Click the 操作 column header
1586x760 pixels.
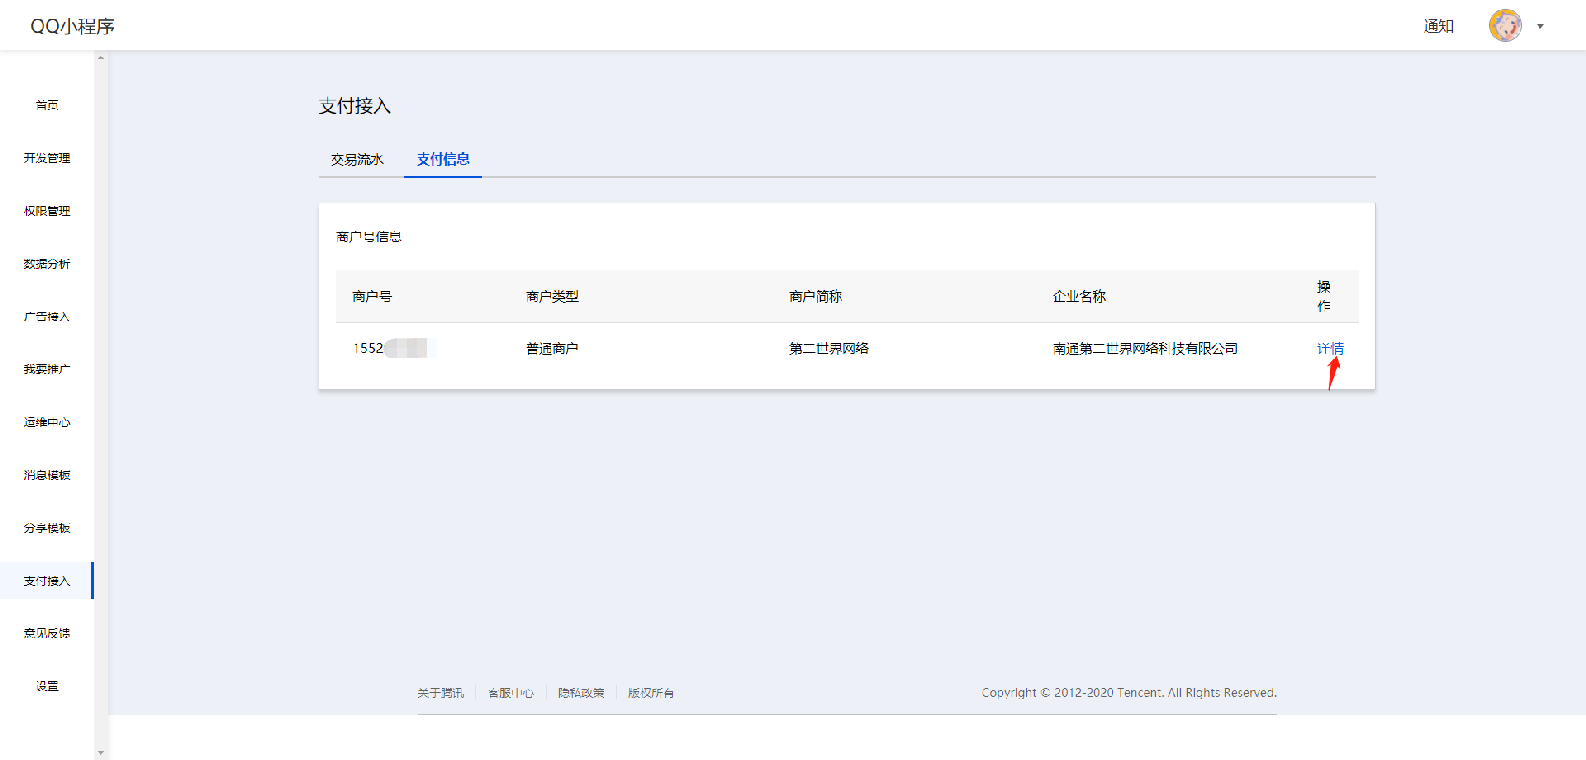point(1324,296)
